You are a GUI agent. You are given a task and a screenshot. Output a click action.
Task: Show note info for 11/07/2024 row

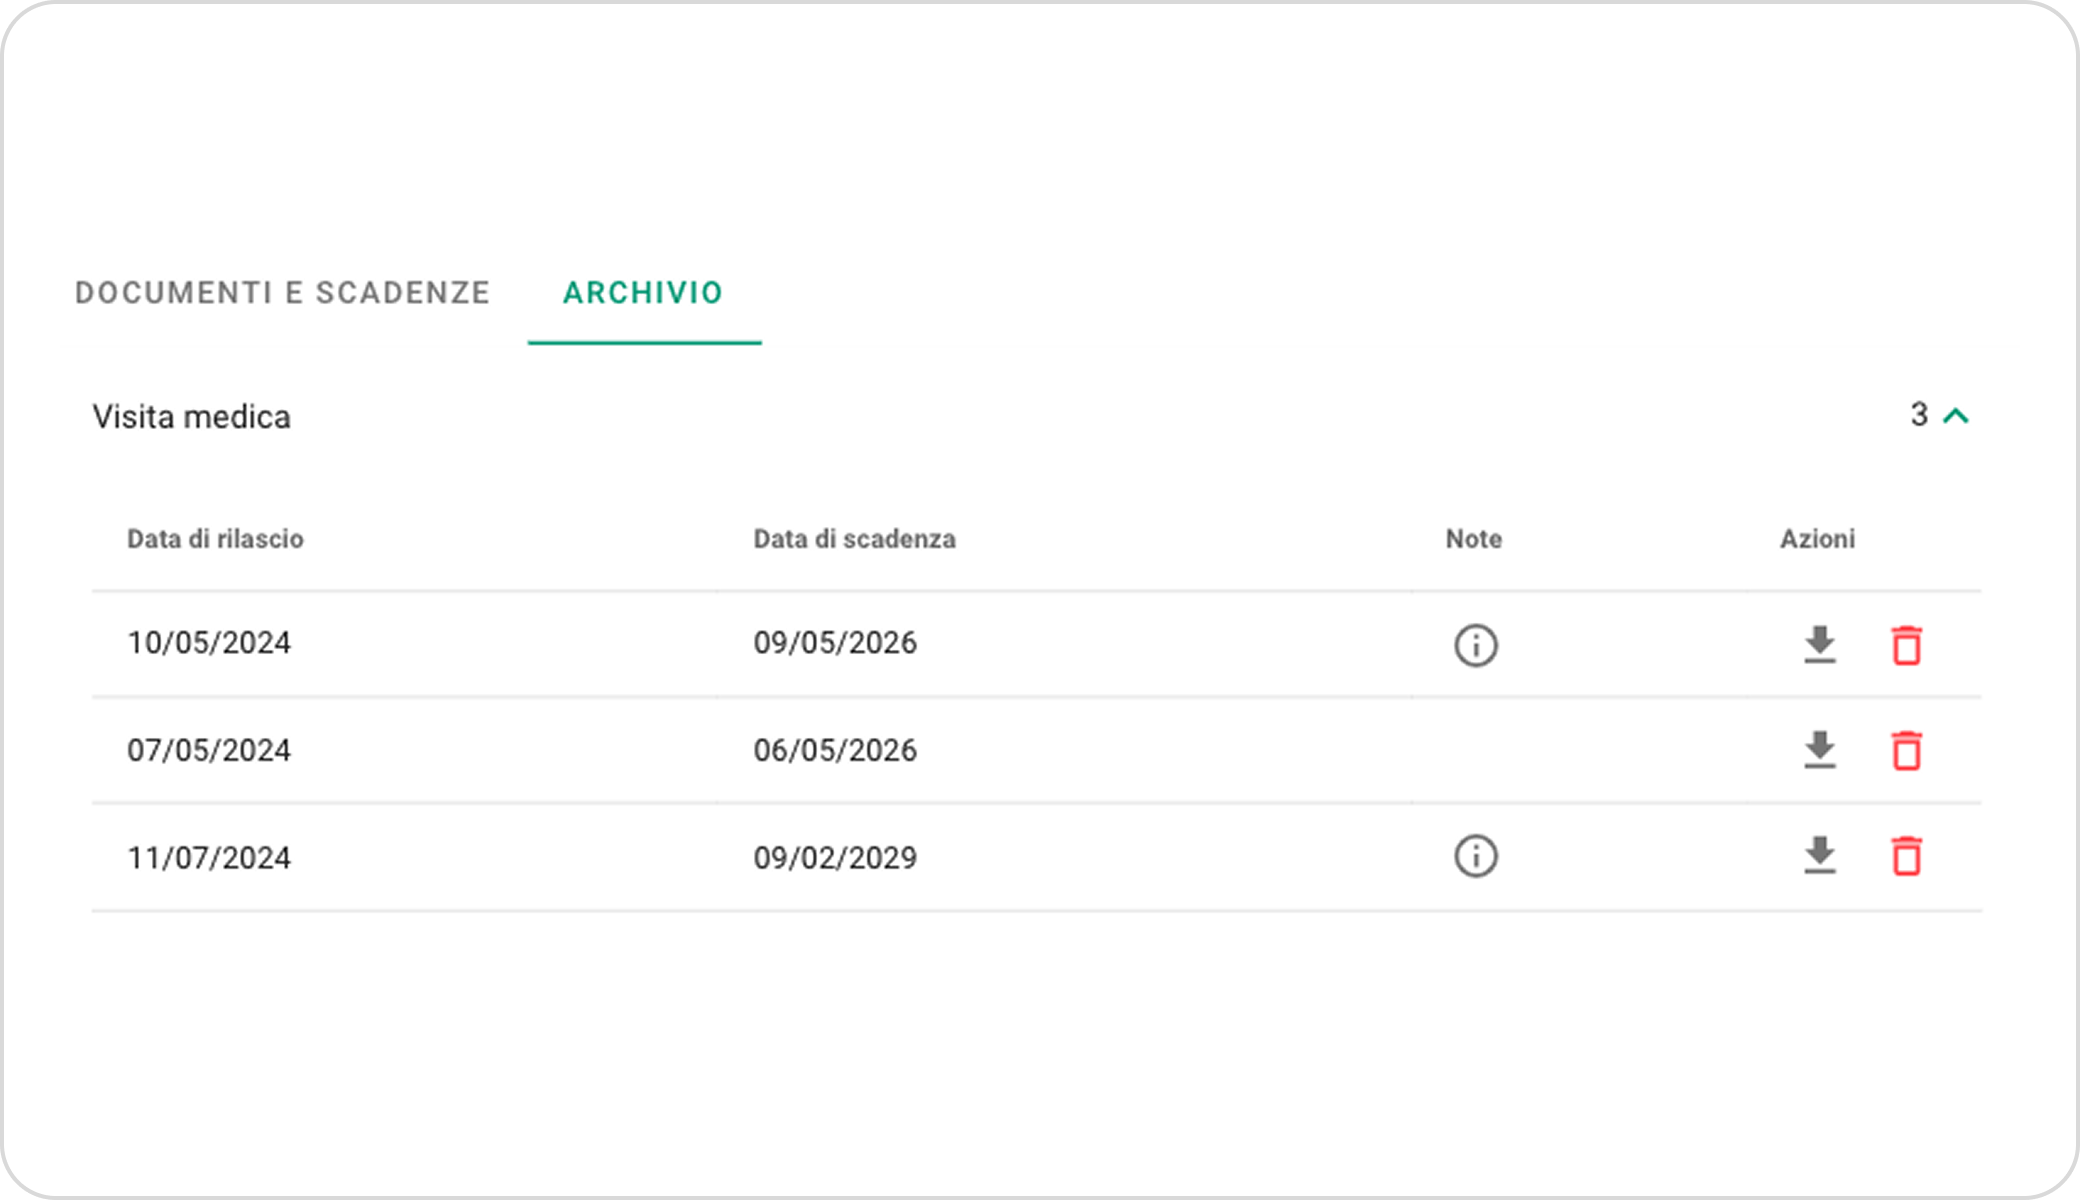coord(1475,856)
